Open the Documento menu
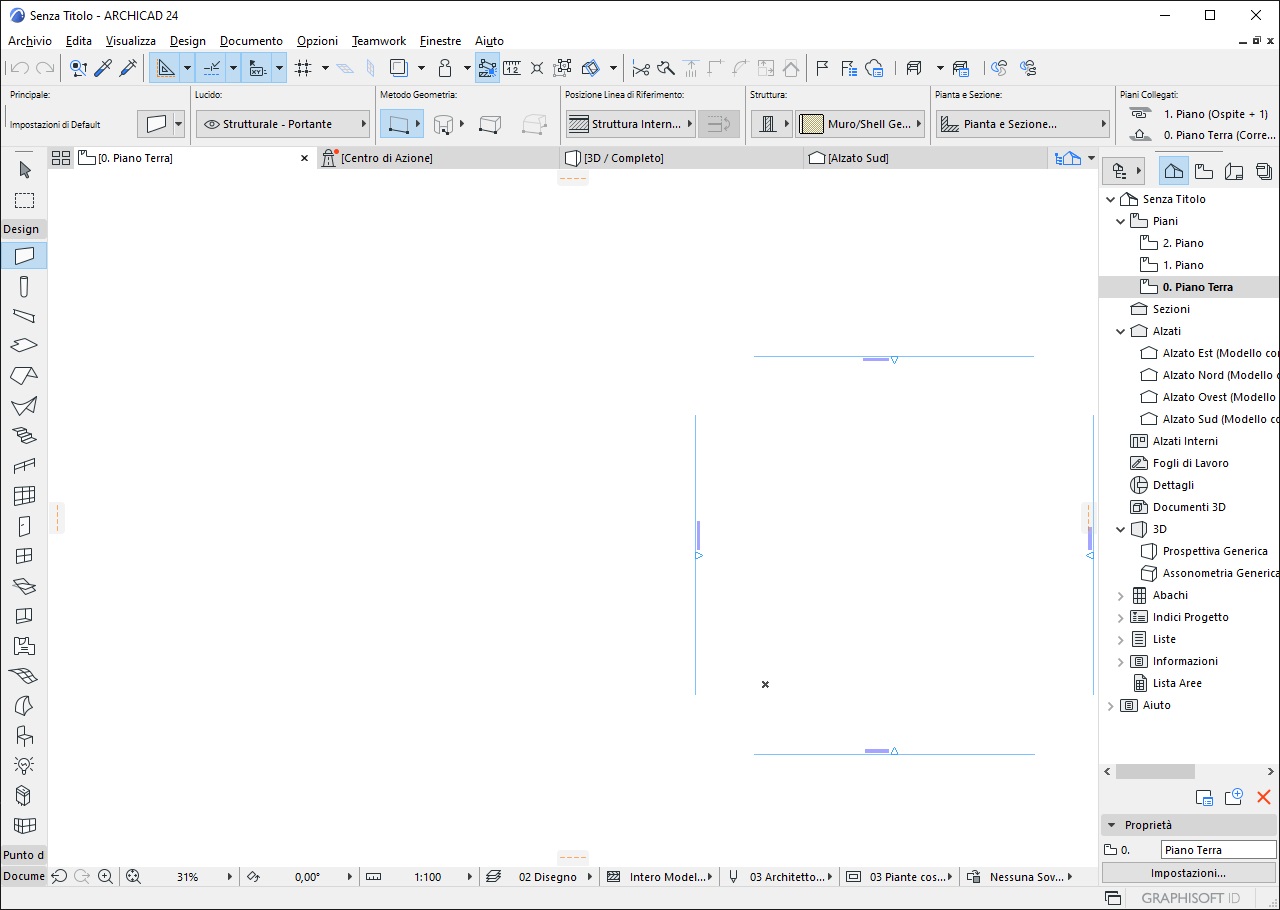This screenshot has width=1280, height=910. [251, 41]
